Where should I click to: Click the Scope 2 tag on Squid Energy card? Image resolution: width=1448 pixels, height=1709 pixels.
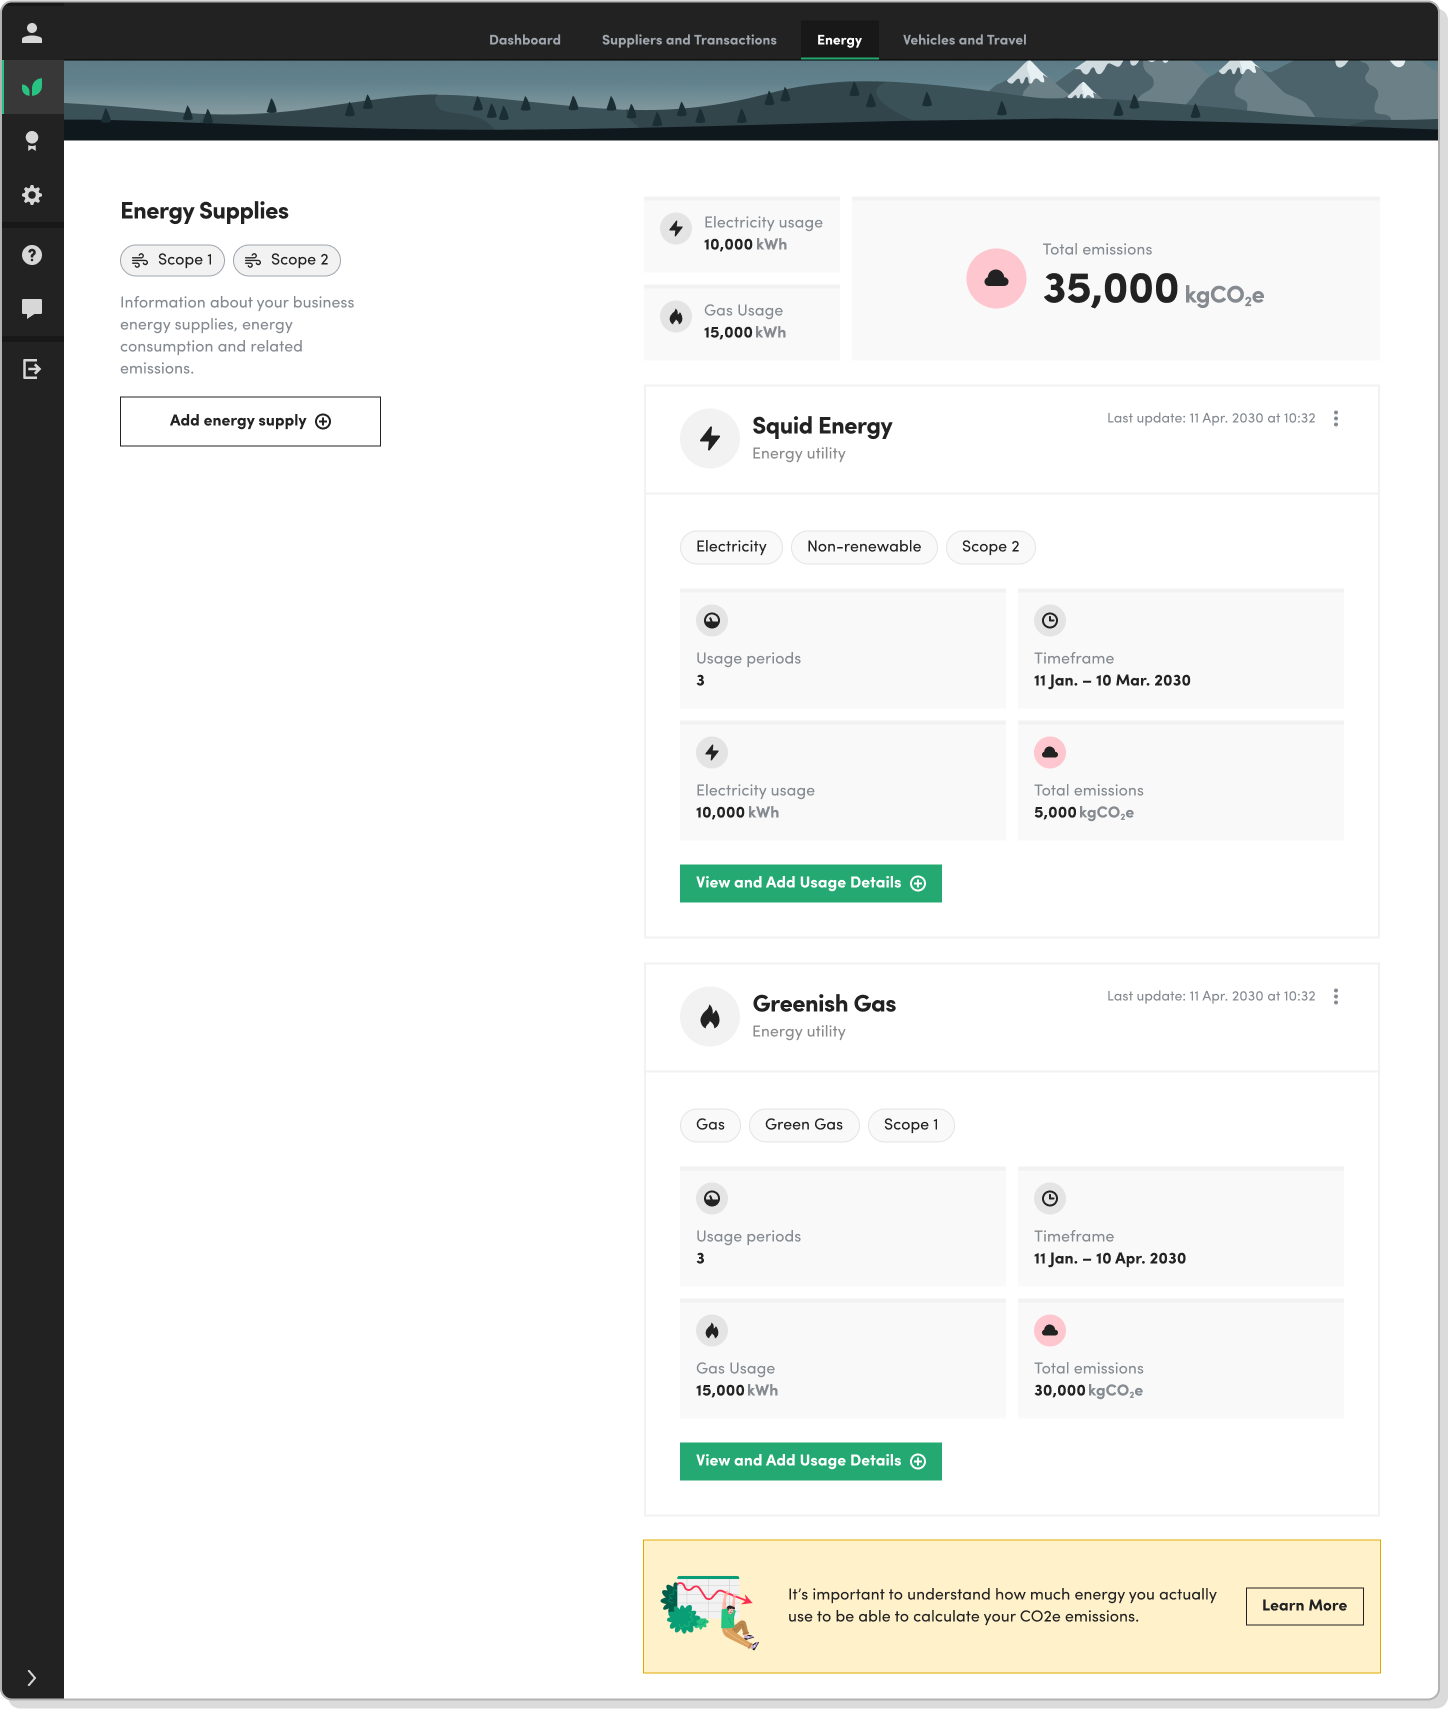(x=990, y=547)
